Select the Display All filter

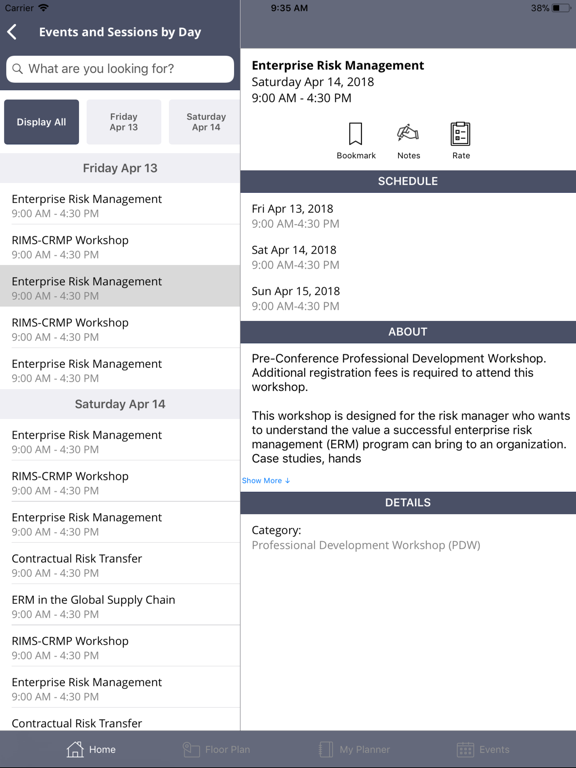tap(41, 122)
